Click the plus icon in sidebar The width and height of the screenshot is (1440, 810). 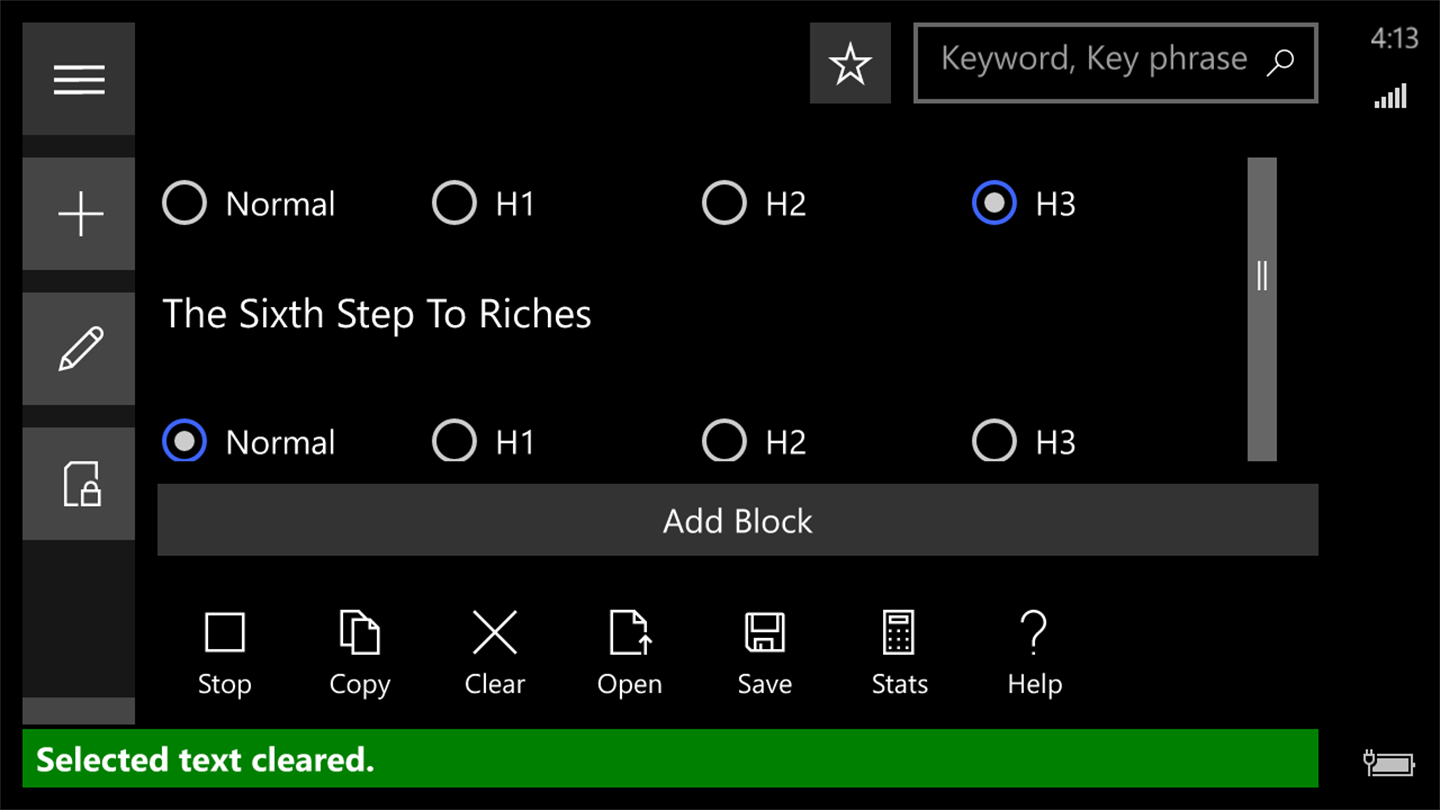point(79,214)
